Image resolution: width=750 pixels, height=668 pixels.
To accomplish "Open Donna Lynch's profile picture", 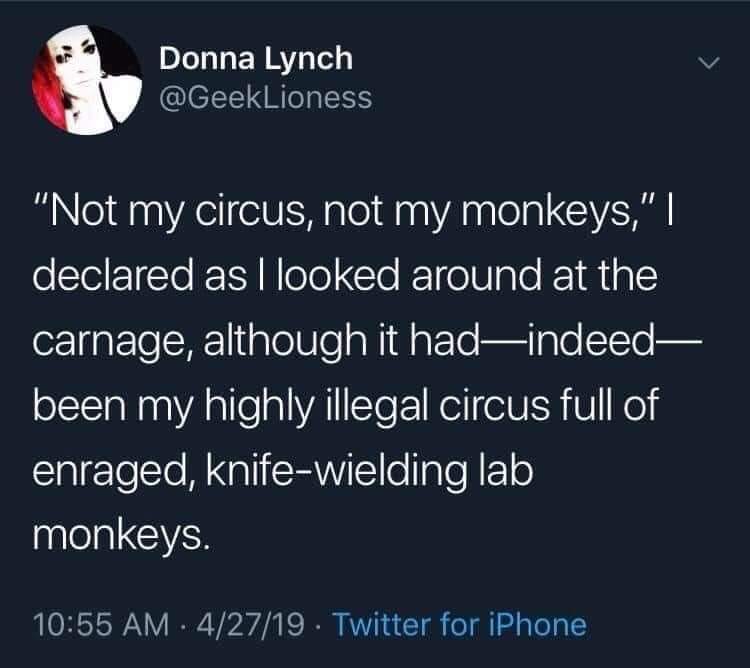I will [86, 80].
